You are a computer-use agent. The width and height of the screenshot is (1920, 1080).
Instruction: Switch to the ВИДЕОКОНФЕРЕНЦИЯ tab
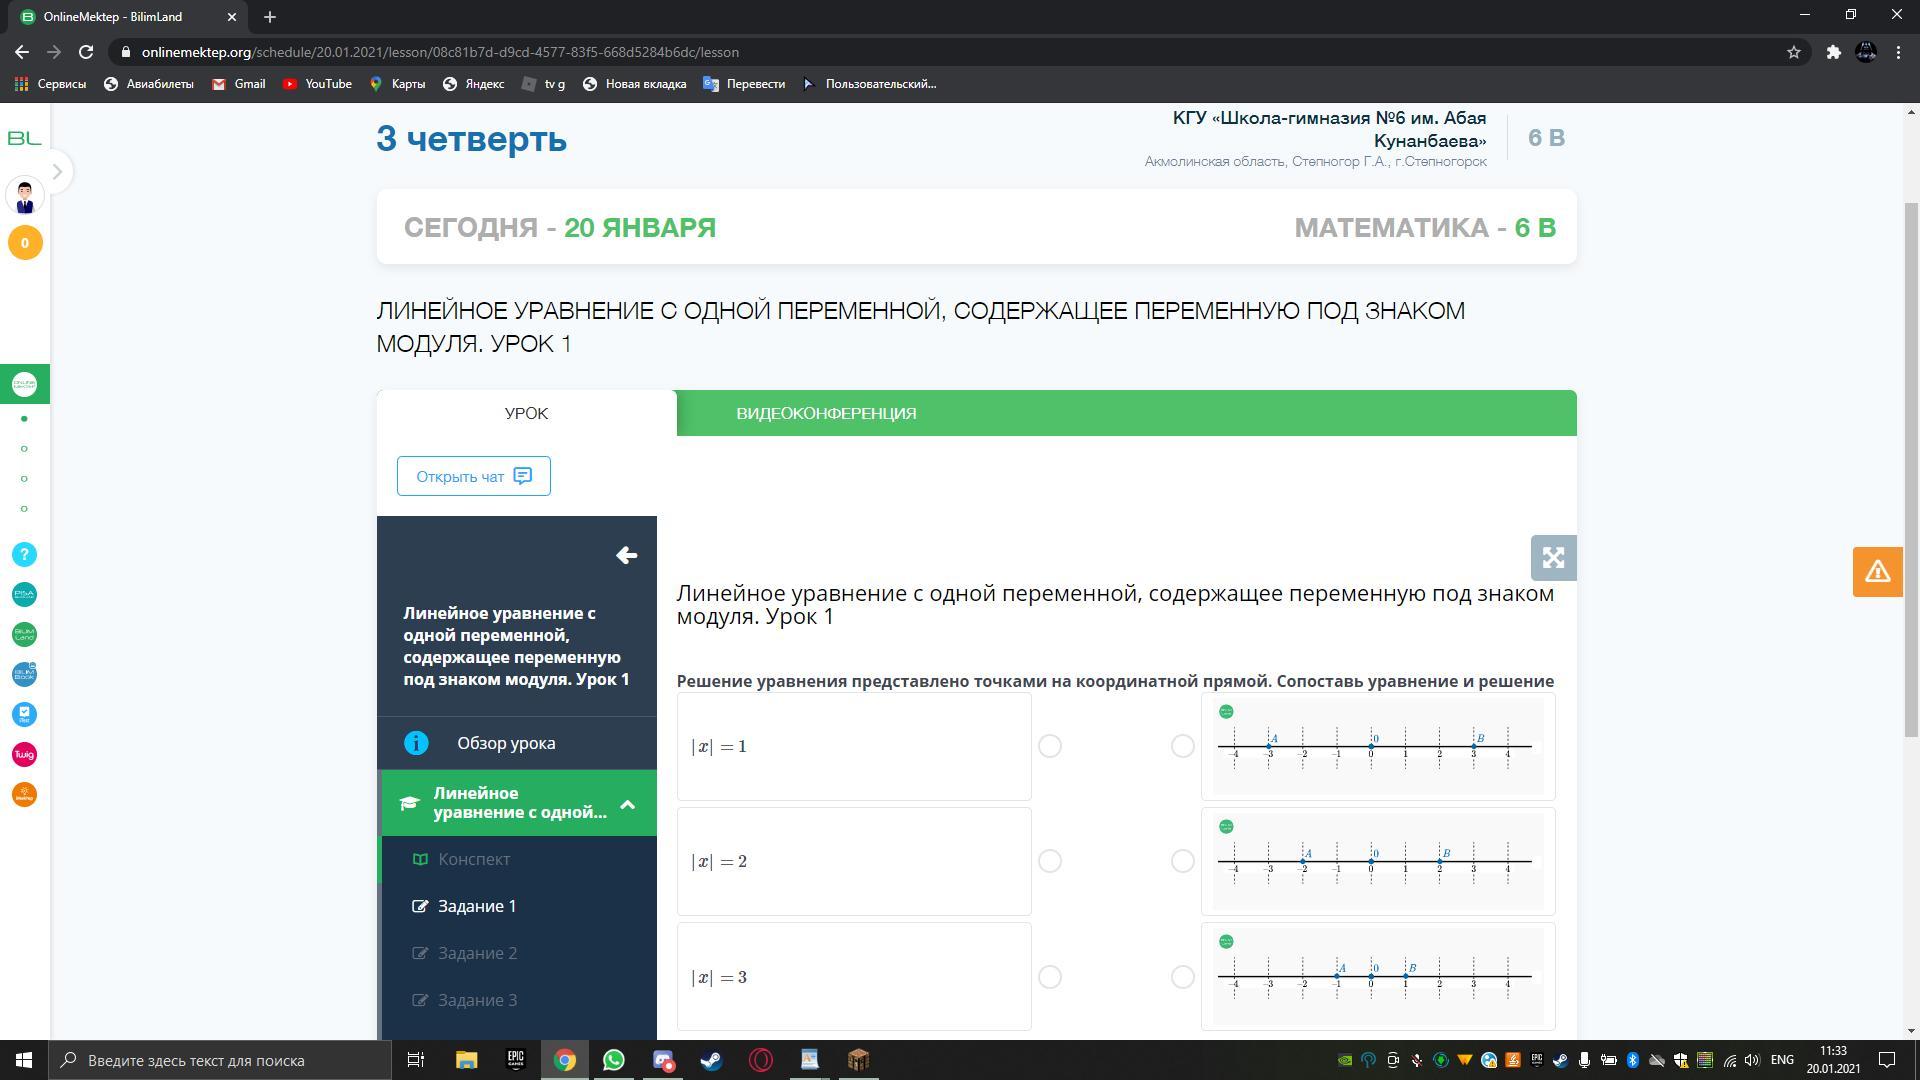tap(826, 413)
